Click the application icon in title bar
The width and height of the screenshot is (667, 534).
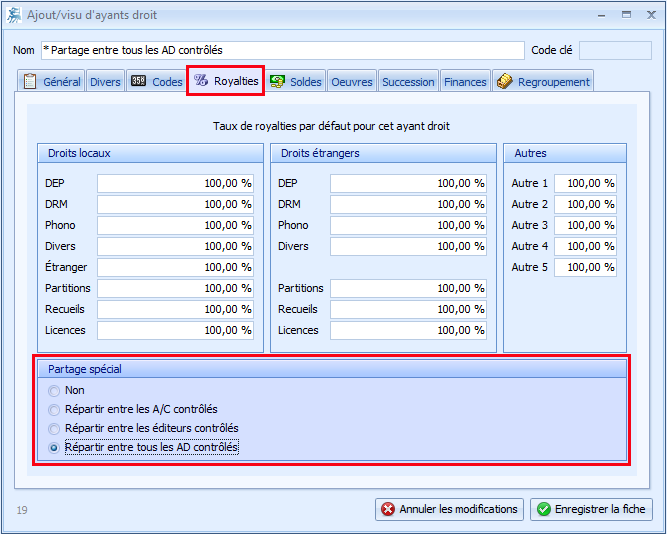point(12,15)
